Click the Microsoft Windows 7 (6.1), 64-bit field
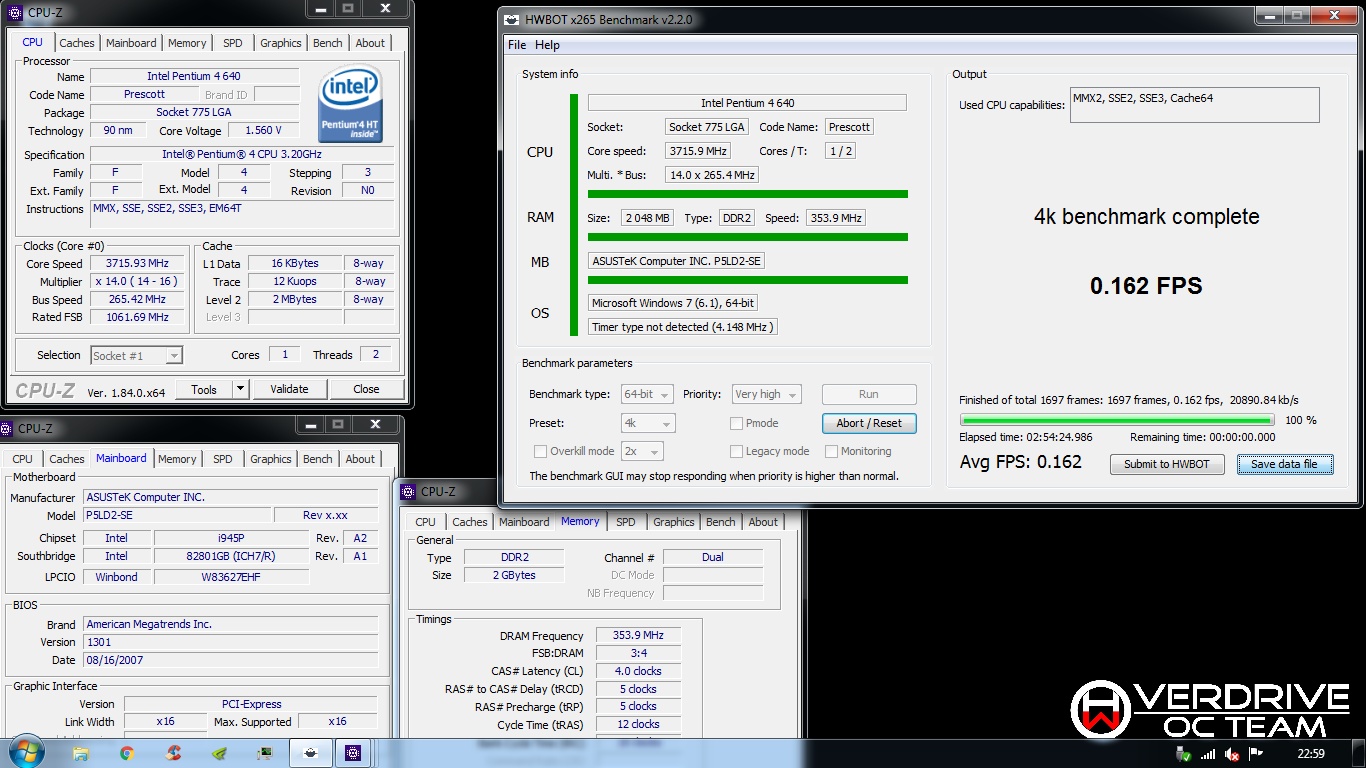This screenshot has height=768, width=1366. pyautogui.click(x=674, y=303)
